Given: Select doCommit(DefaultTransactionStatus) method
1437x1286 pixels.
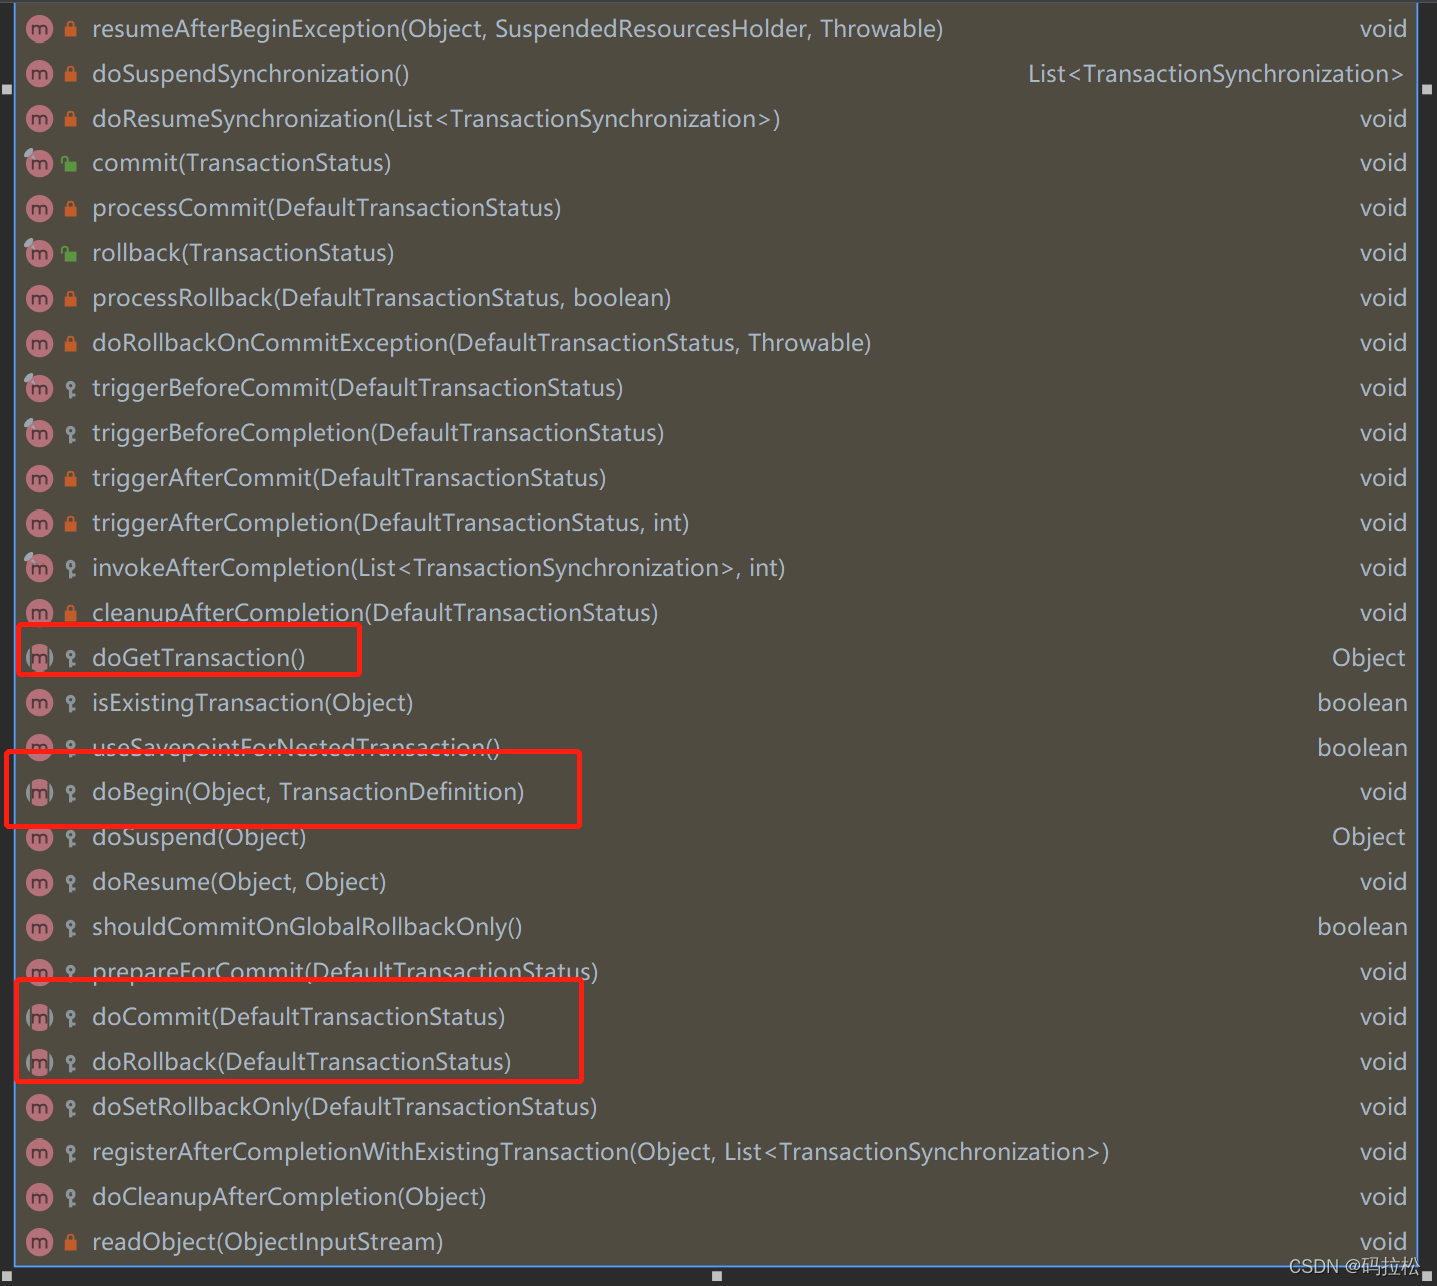Looking at the screenshot, I should [298, 1017].
